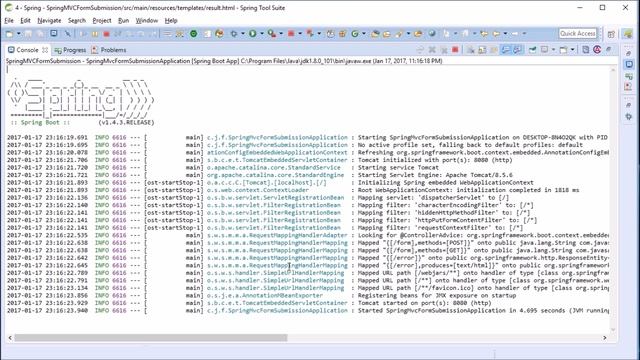Open the Open Console dropdown arrow
640x360 pixels.
(572, 50)
